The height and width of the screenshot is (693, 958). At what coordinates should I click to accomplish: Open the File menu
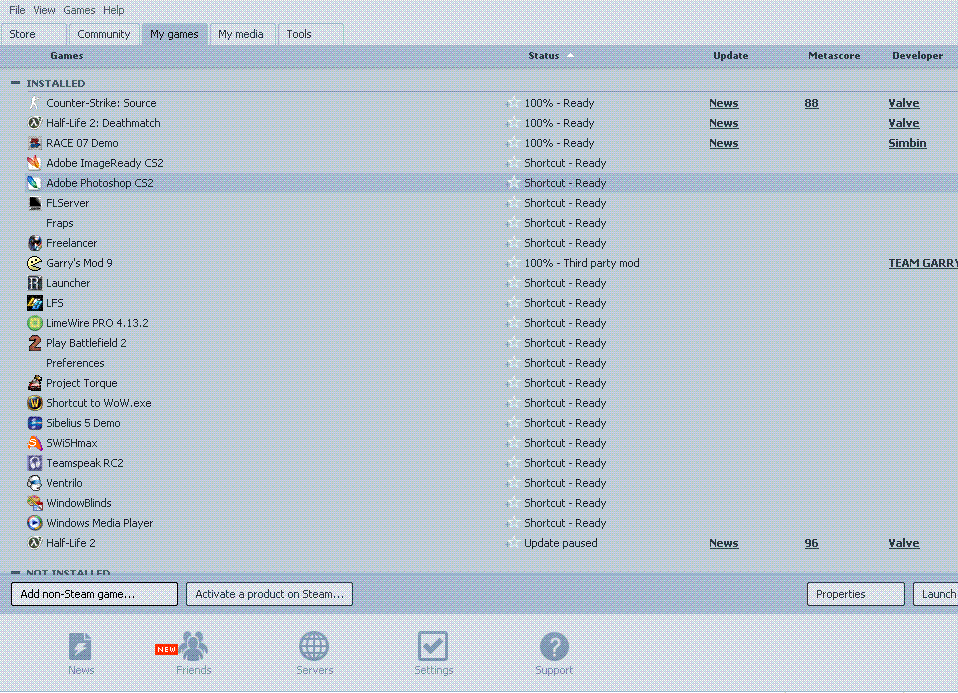[16, 10]
